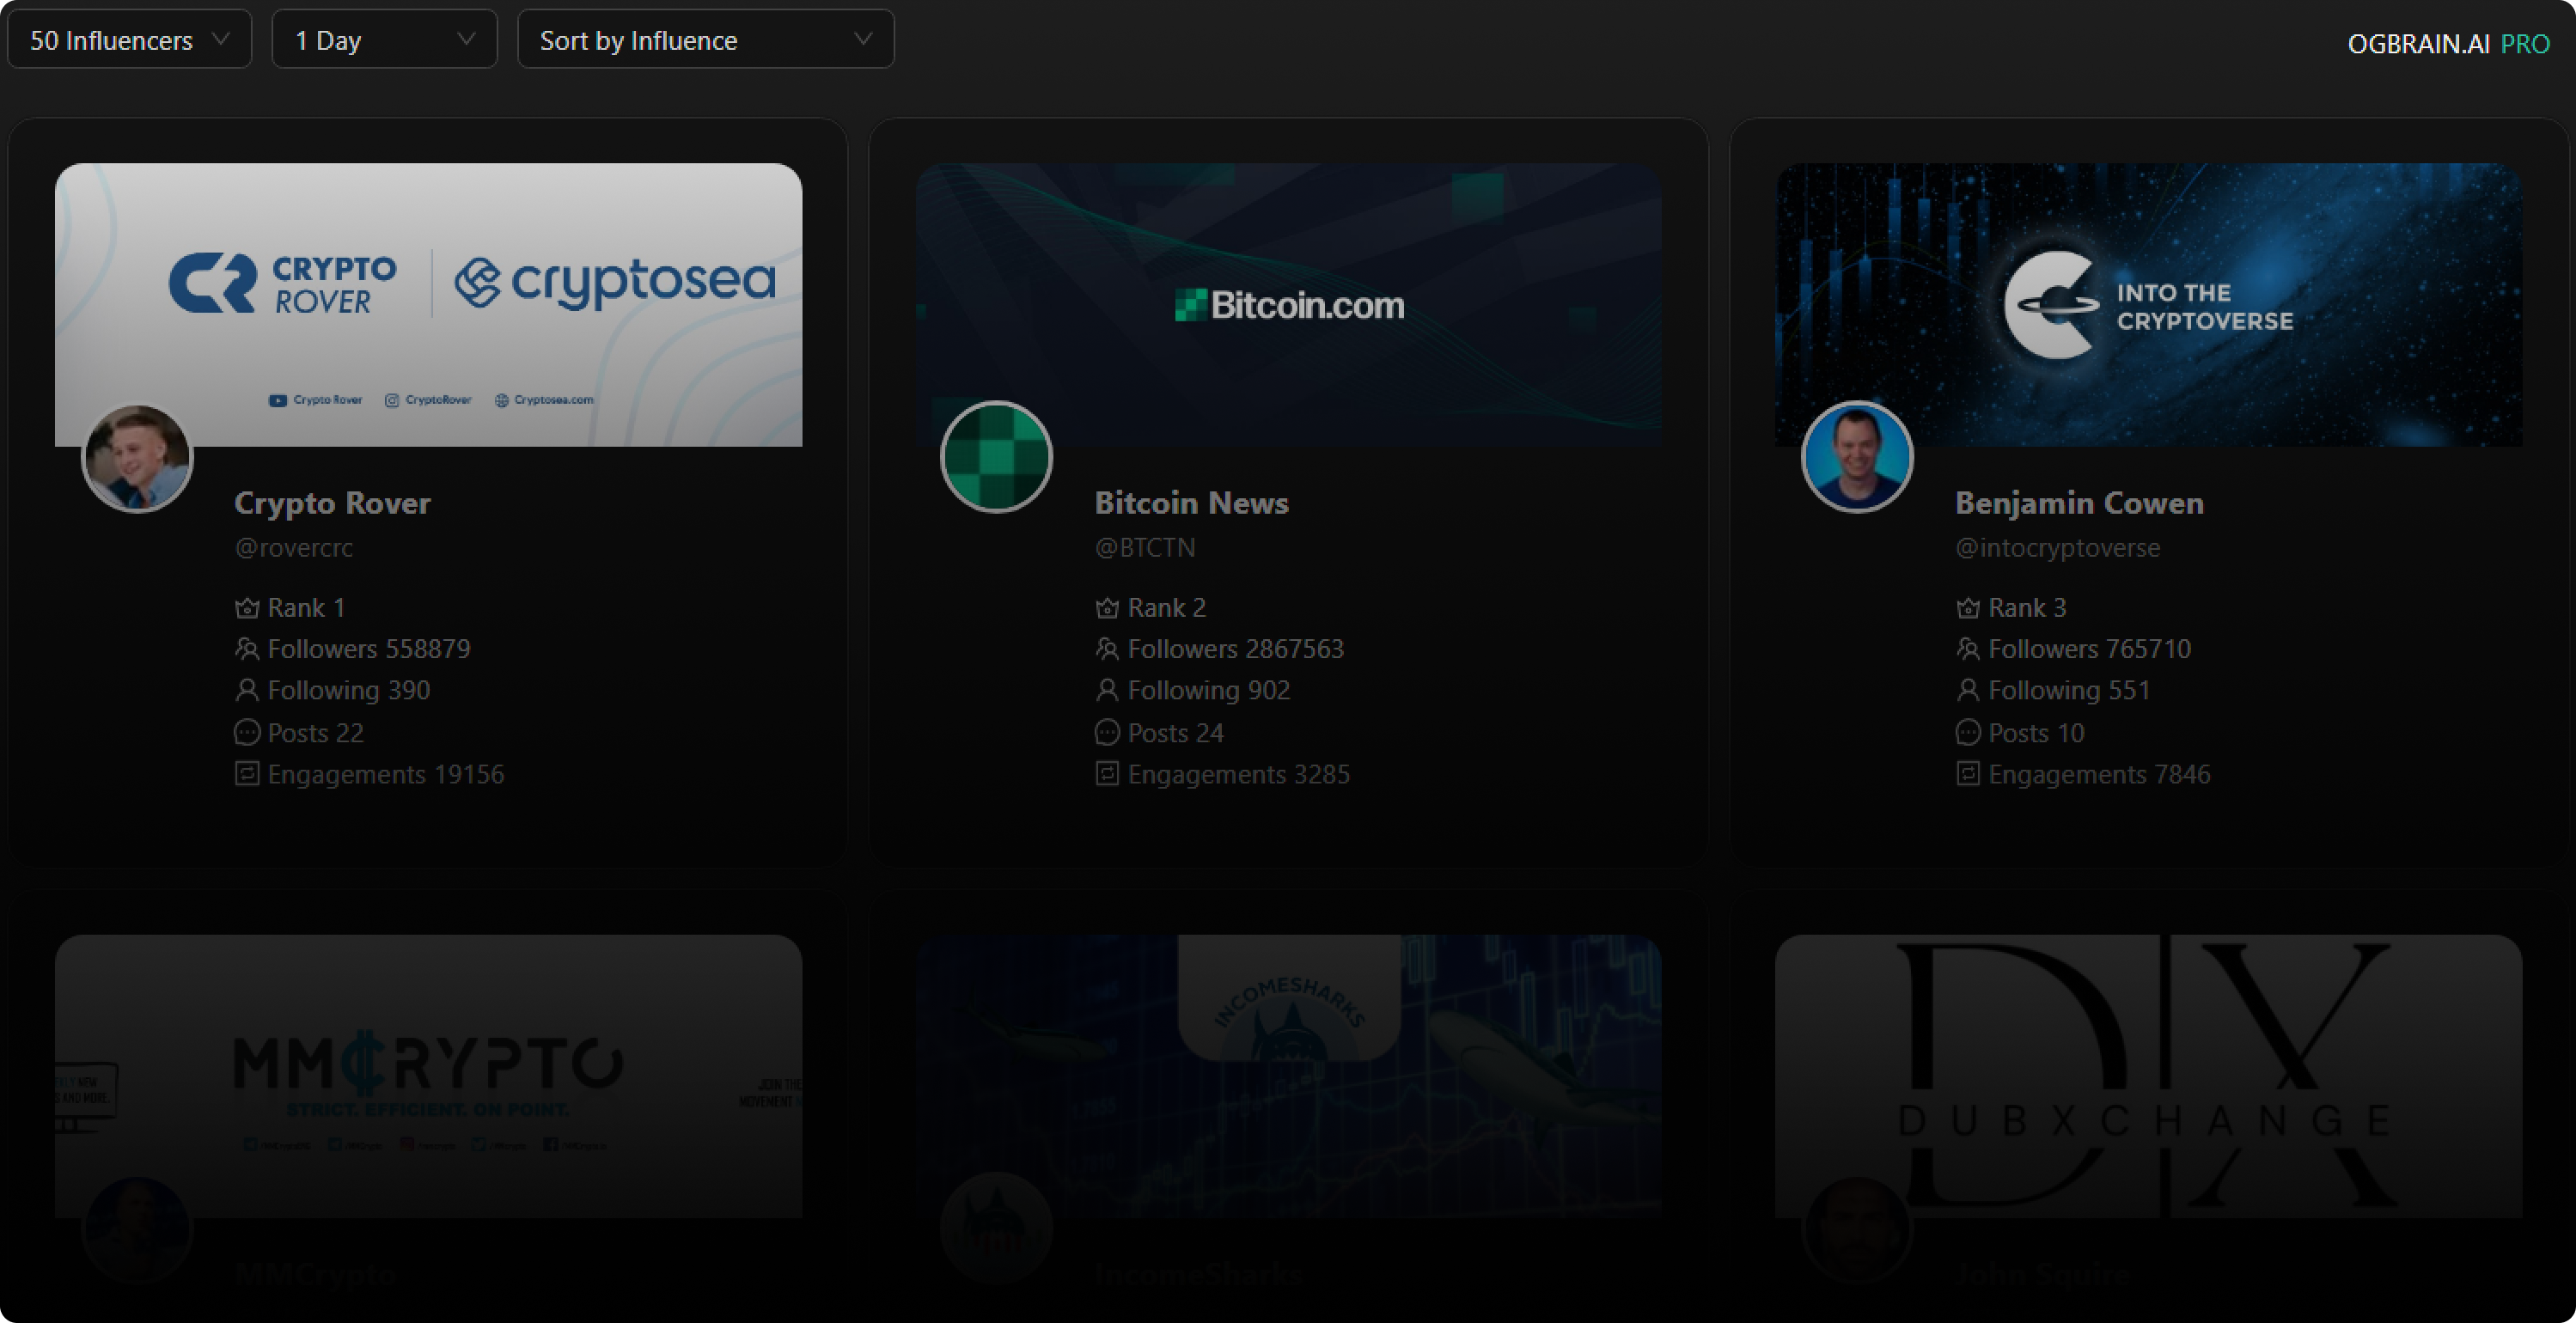This screenshot has height=1323, width=2576.
Task: Click the person icon beside Following 390
Action: pyautogui.click(x=247, y=690)
